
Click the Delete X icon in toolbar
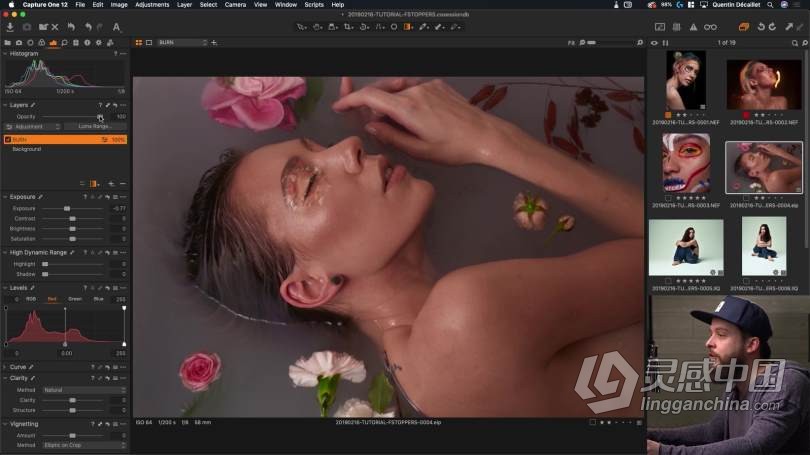[x=55, y=27]
